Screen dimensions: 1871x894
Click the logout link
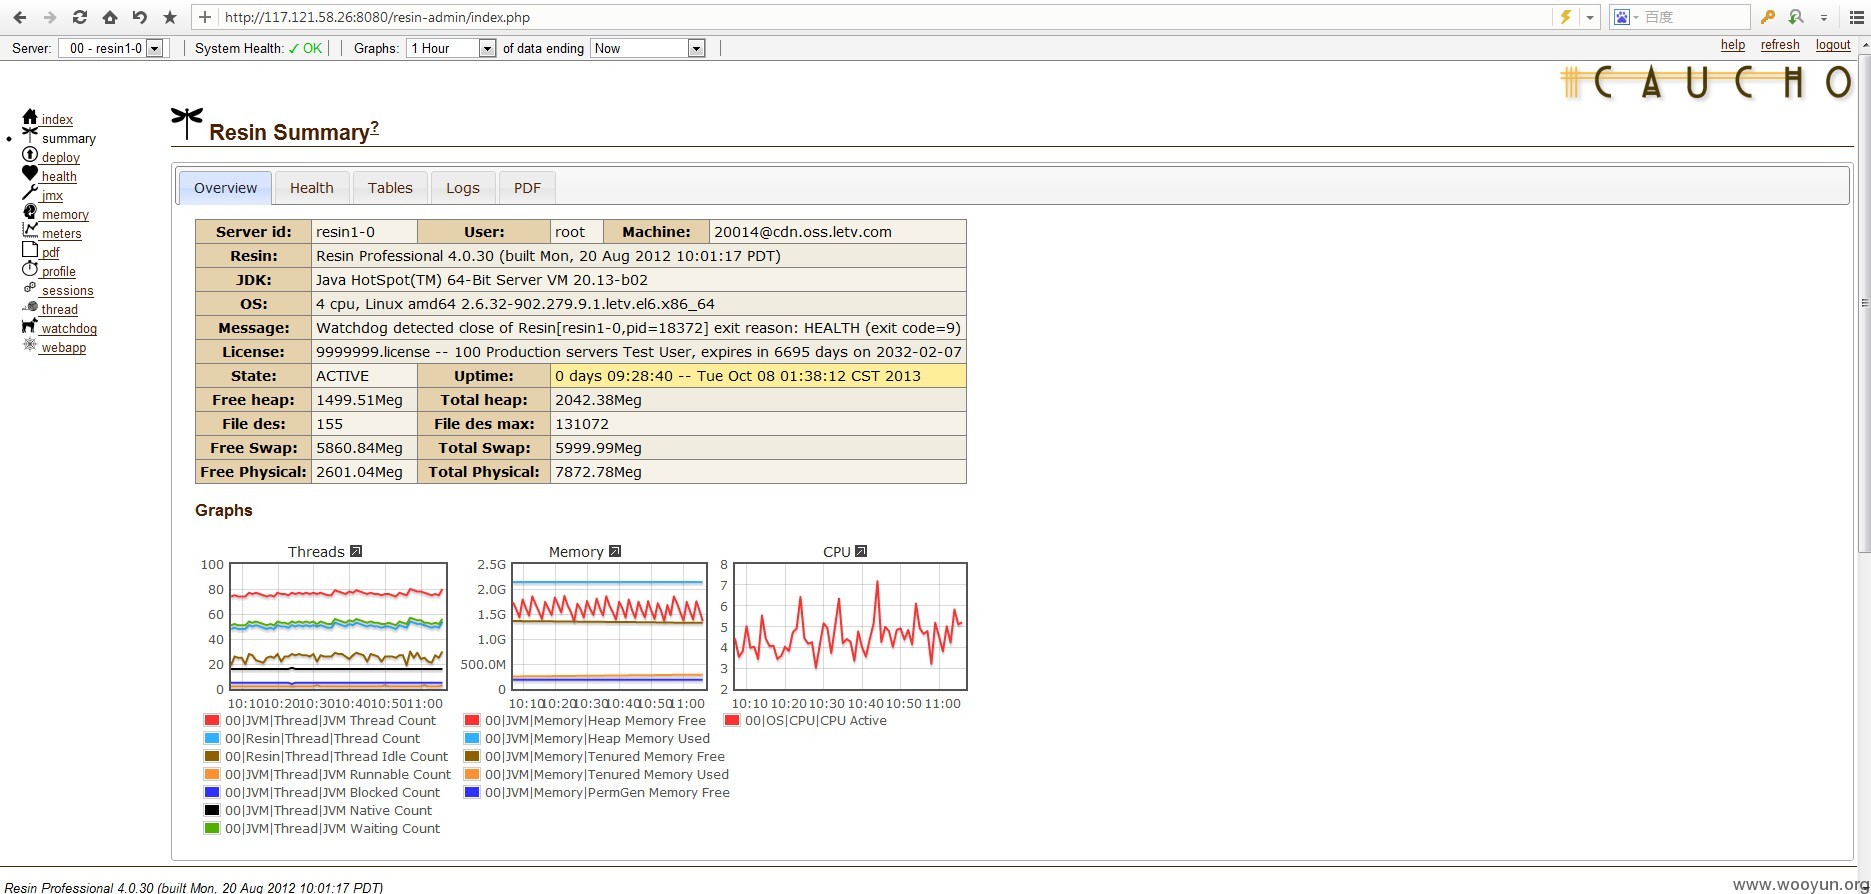click(1833, 45)
